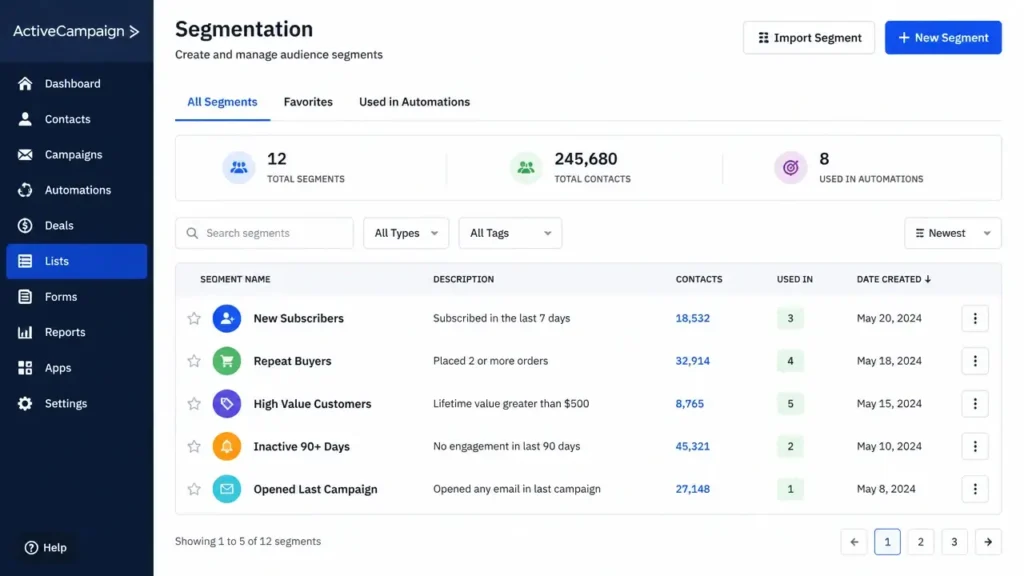This screenshot has width=1024, height=576.
Task: Click the Repeat Buyers cart icon
Action: [x=227, y=360]
